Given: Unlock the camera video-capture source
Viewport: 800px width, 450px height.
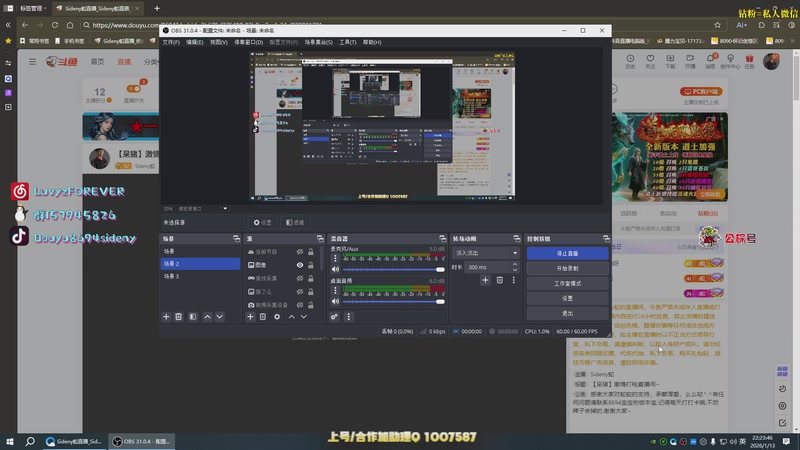Looking at the screenshot, I should tap(311, 305).
